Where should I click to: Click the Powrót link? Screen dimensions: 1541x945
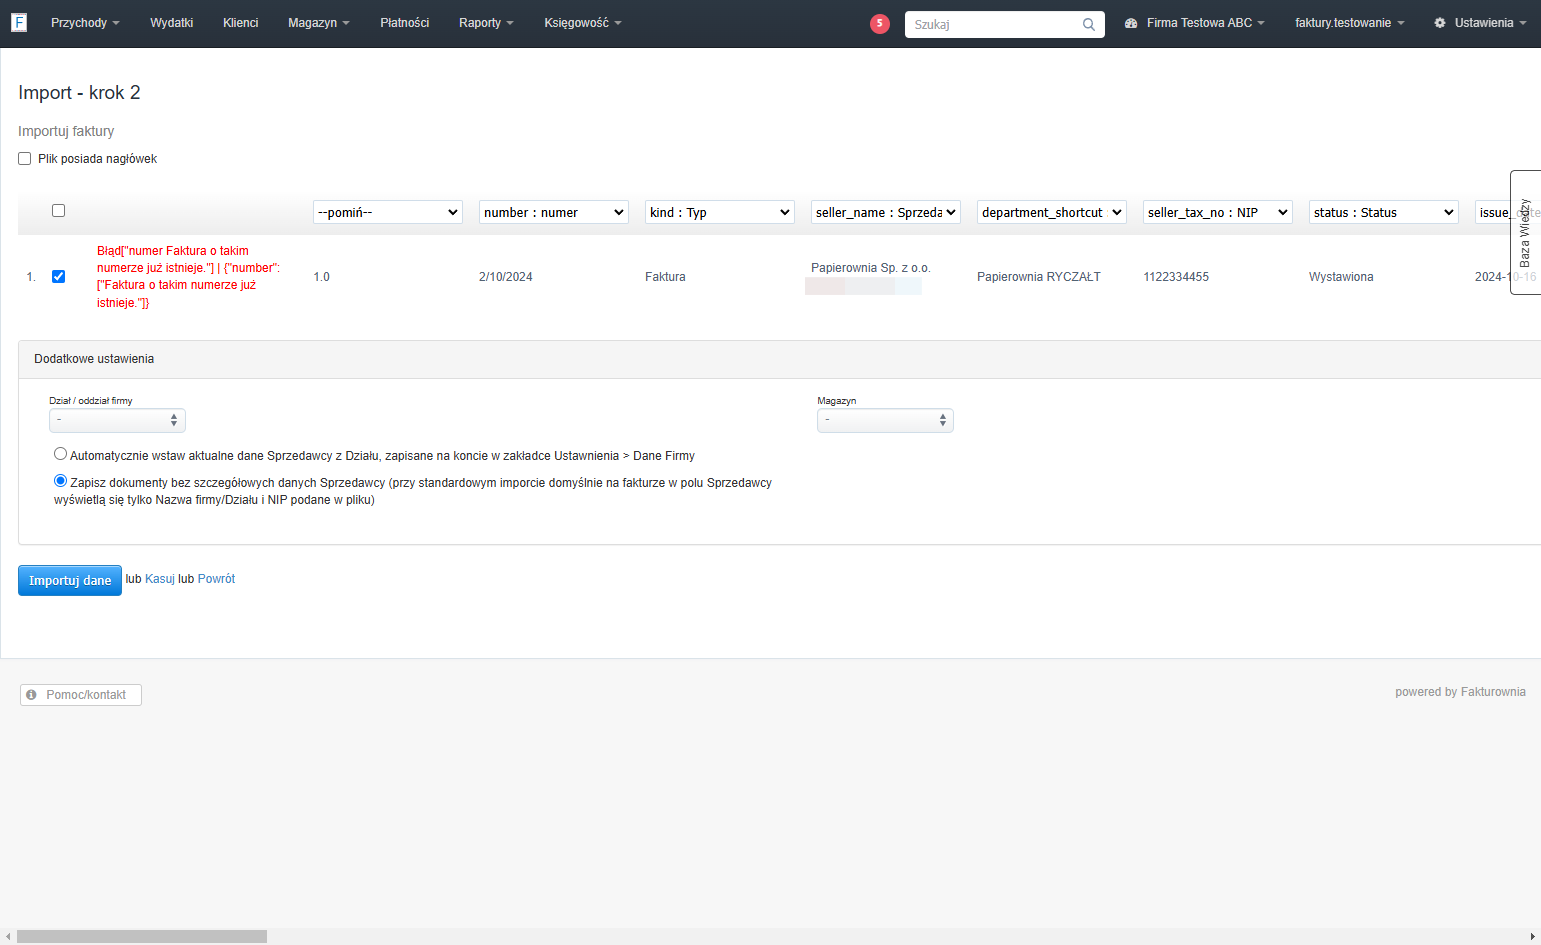(x=216, y=579)
